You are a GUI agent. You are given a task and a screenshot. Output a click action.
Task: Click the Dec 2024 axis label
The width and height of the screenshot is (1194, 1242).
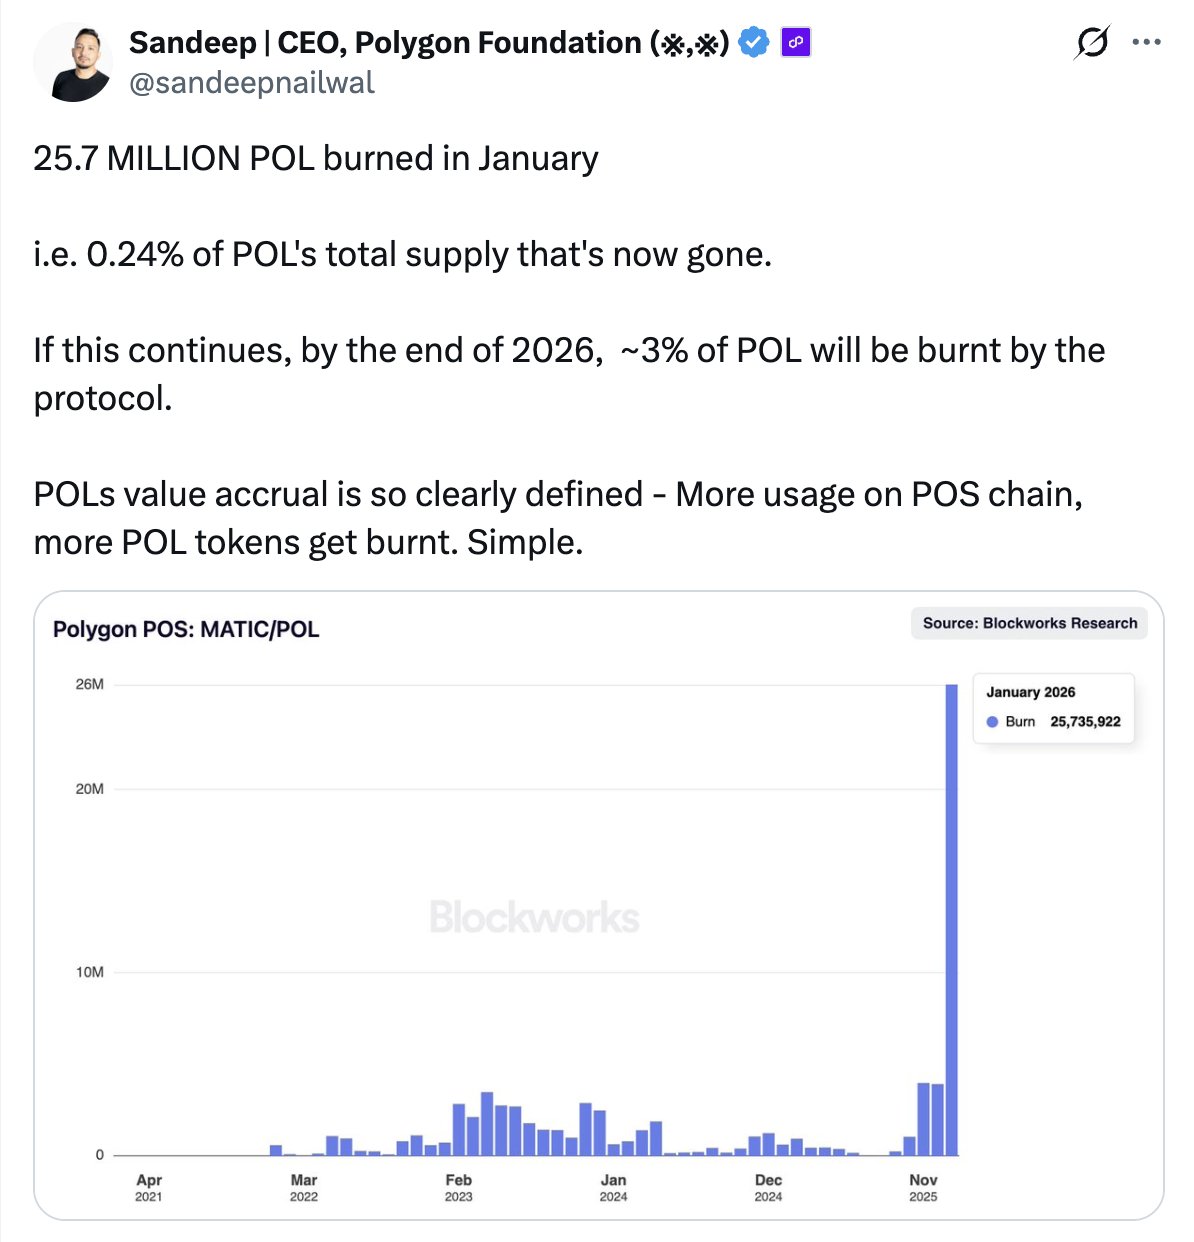coord(768,1187)
